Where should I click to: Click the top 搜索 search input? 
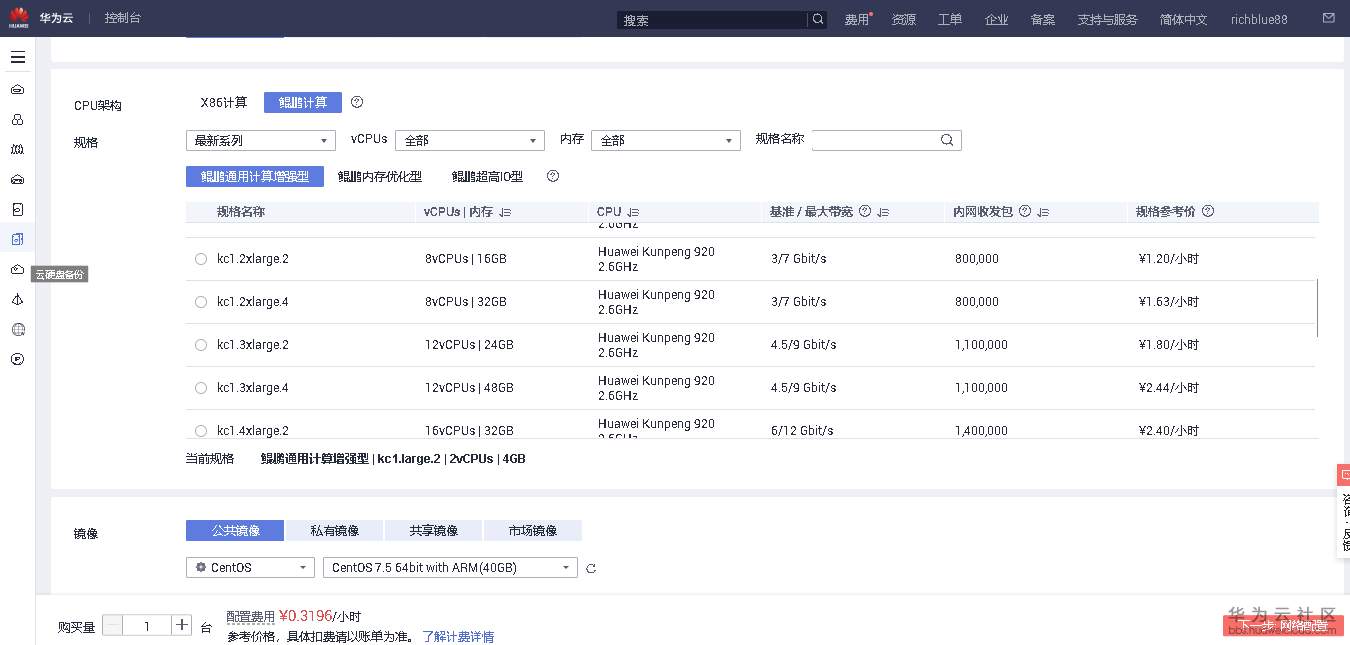pos(712,19)
